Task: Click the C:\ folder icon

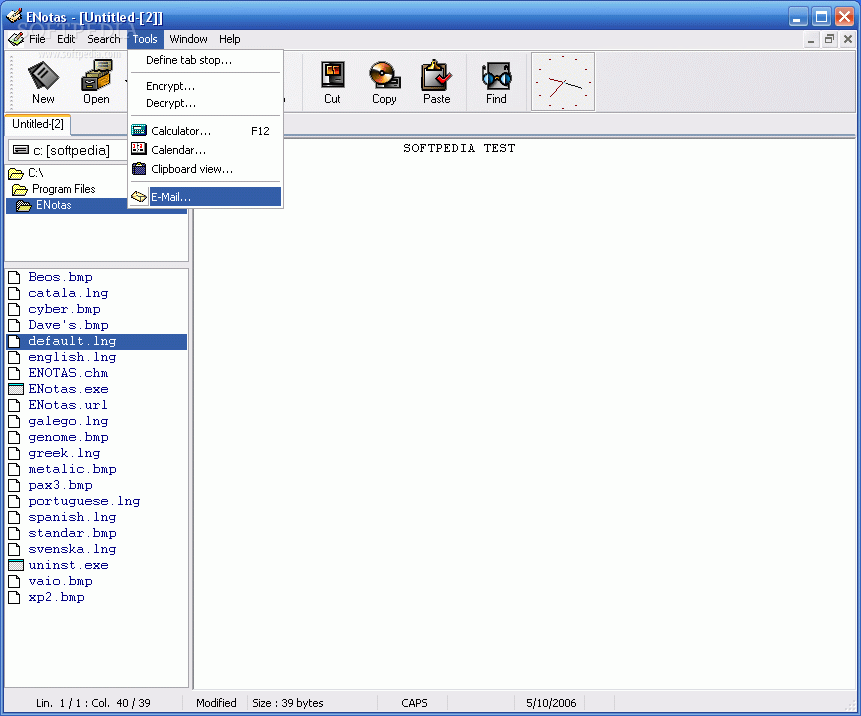Action: [16, 174]
